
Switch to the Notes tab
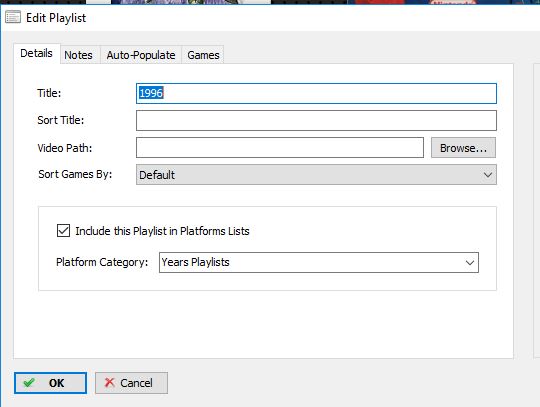pos(79,55)
